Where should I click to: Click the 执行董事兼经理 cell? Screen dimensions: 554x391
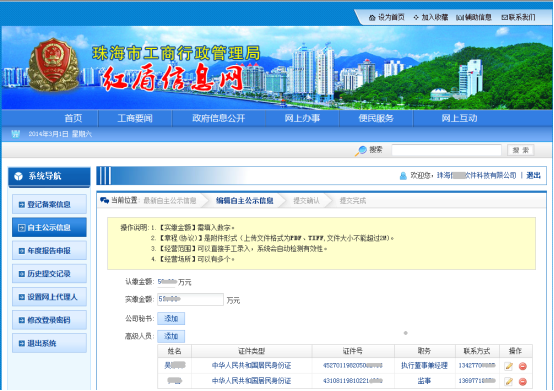coord(424,365)
